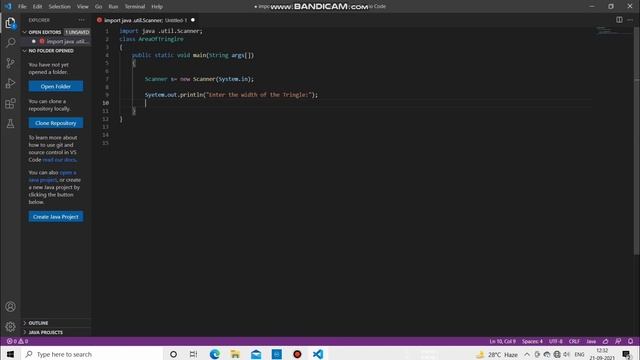Viewport: 640px width, 360px height.
Task: Open the Selection menu
Action: [60, 7]
